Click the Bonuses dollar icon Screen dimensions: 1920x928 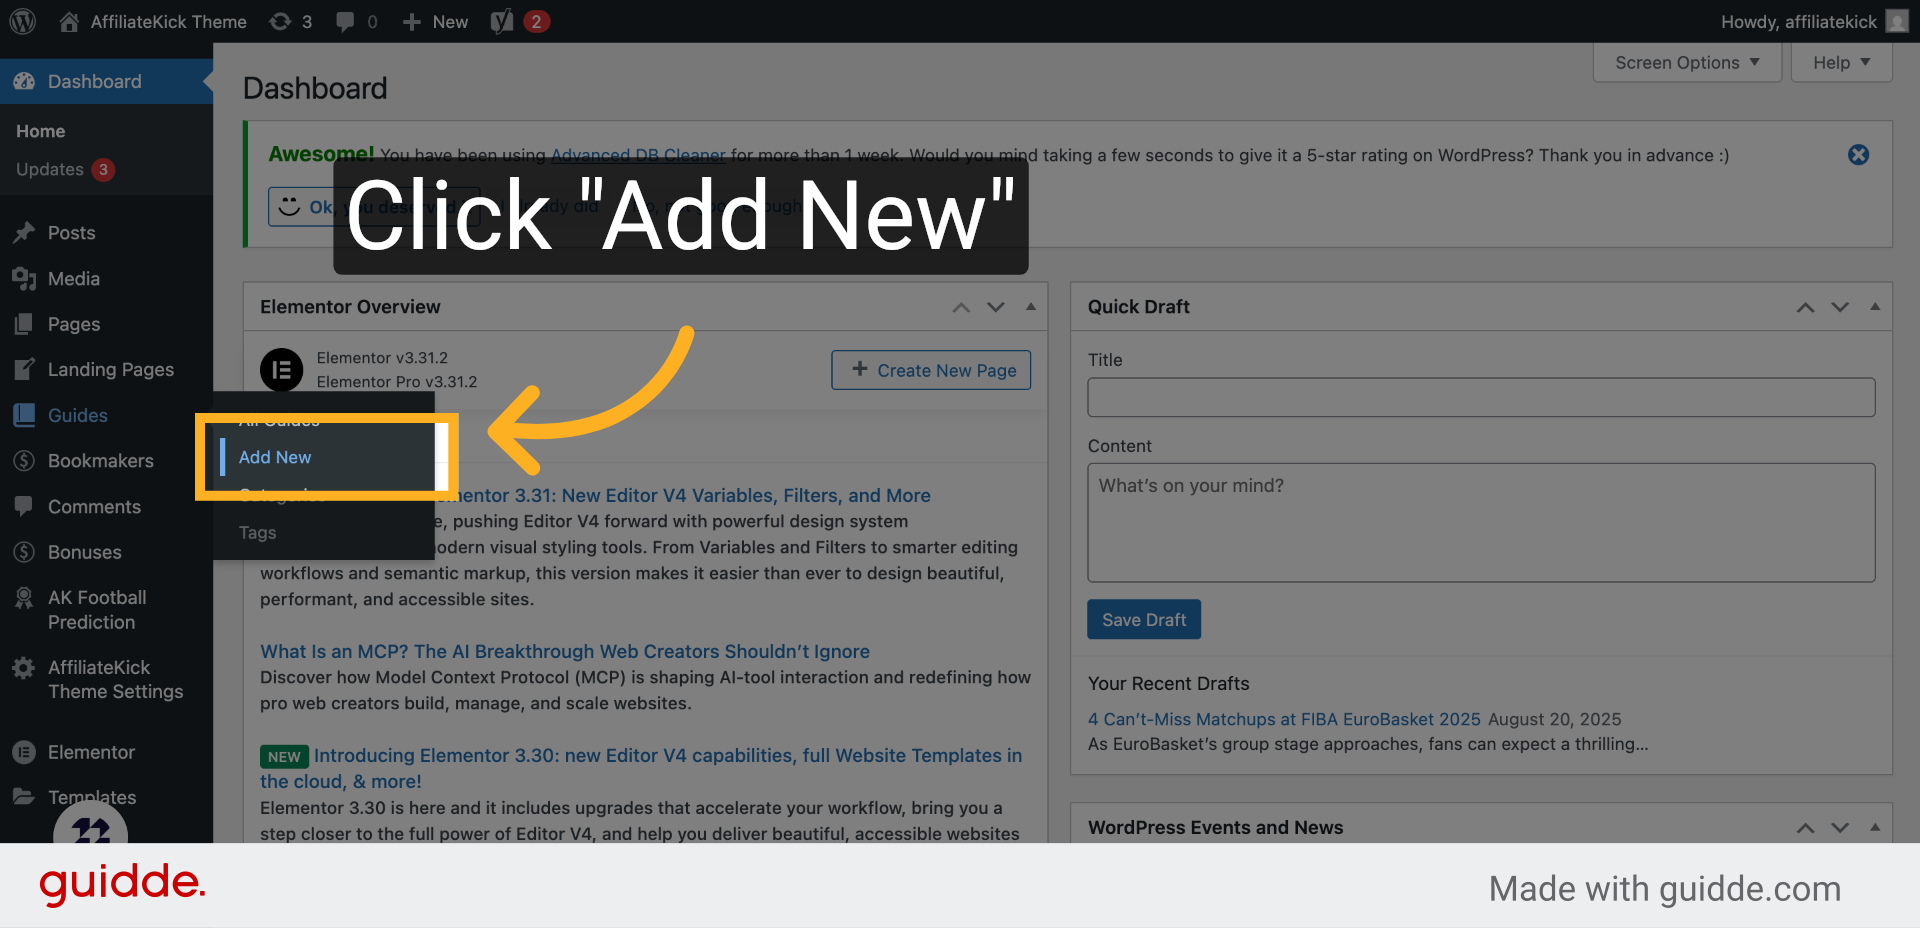tap(24, 552)
